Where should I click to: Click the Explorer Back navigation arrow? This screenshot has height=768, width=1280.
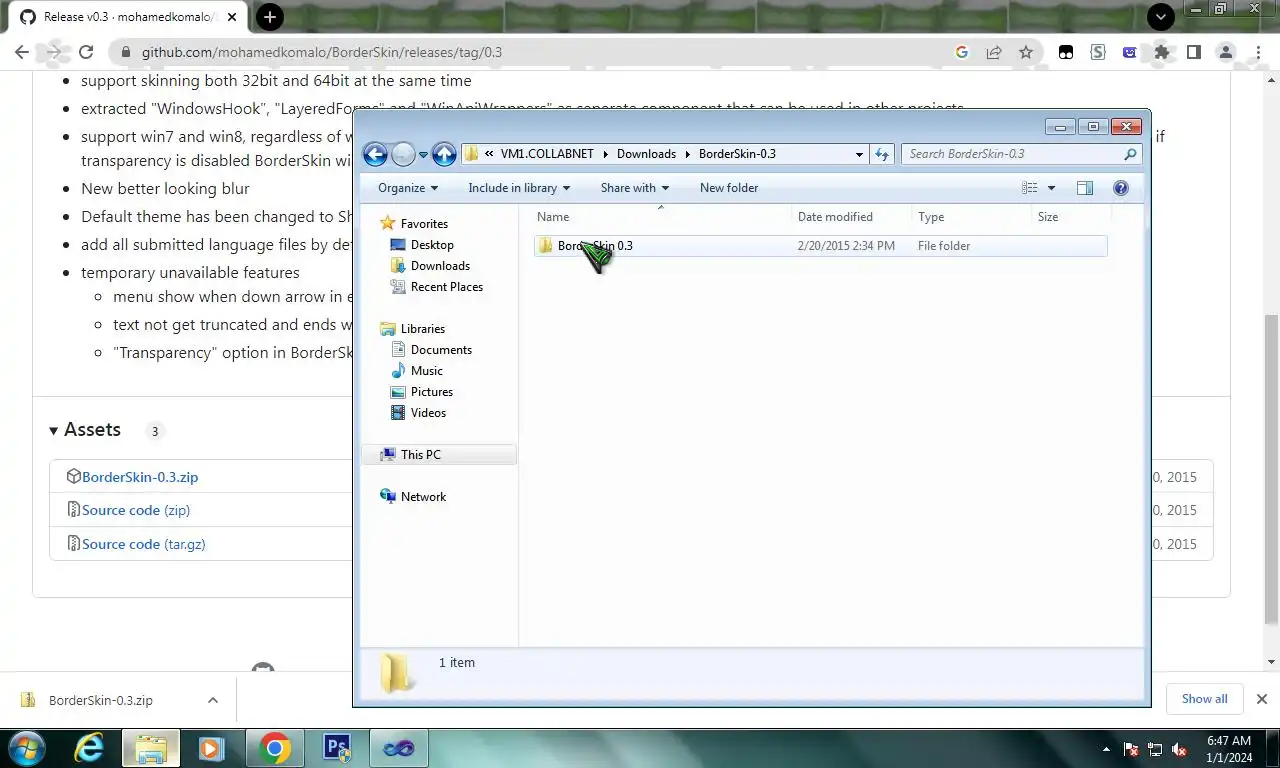click(375, 154)
